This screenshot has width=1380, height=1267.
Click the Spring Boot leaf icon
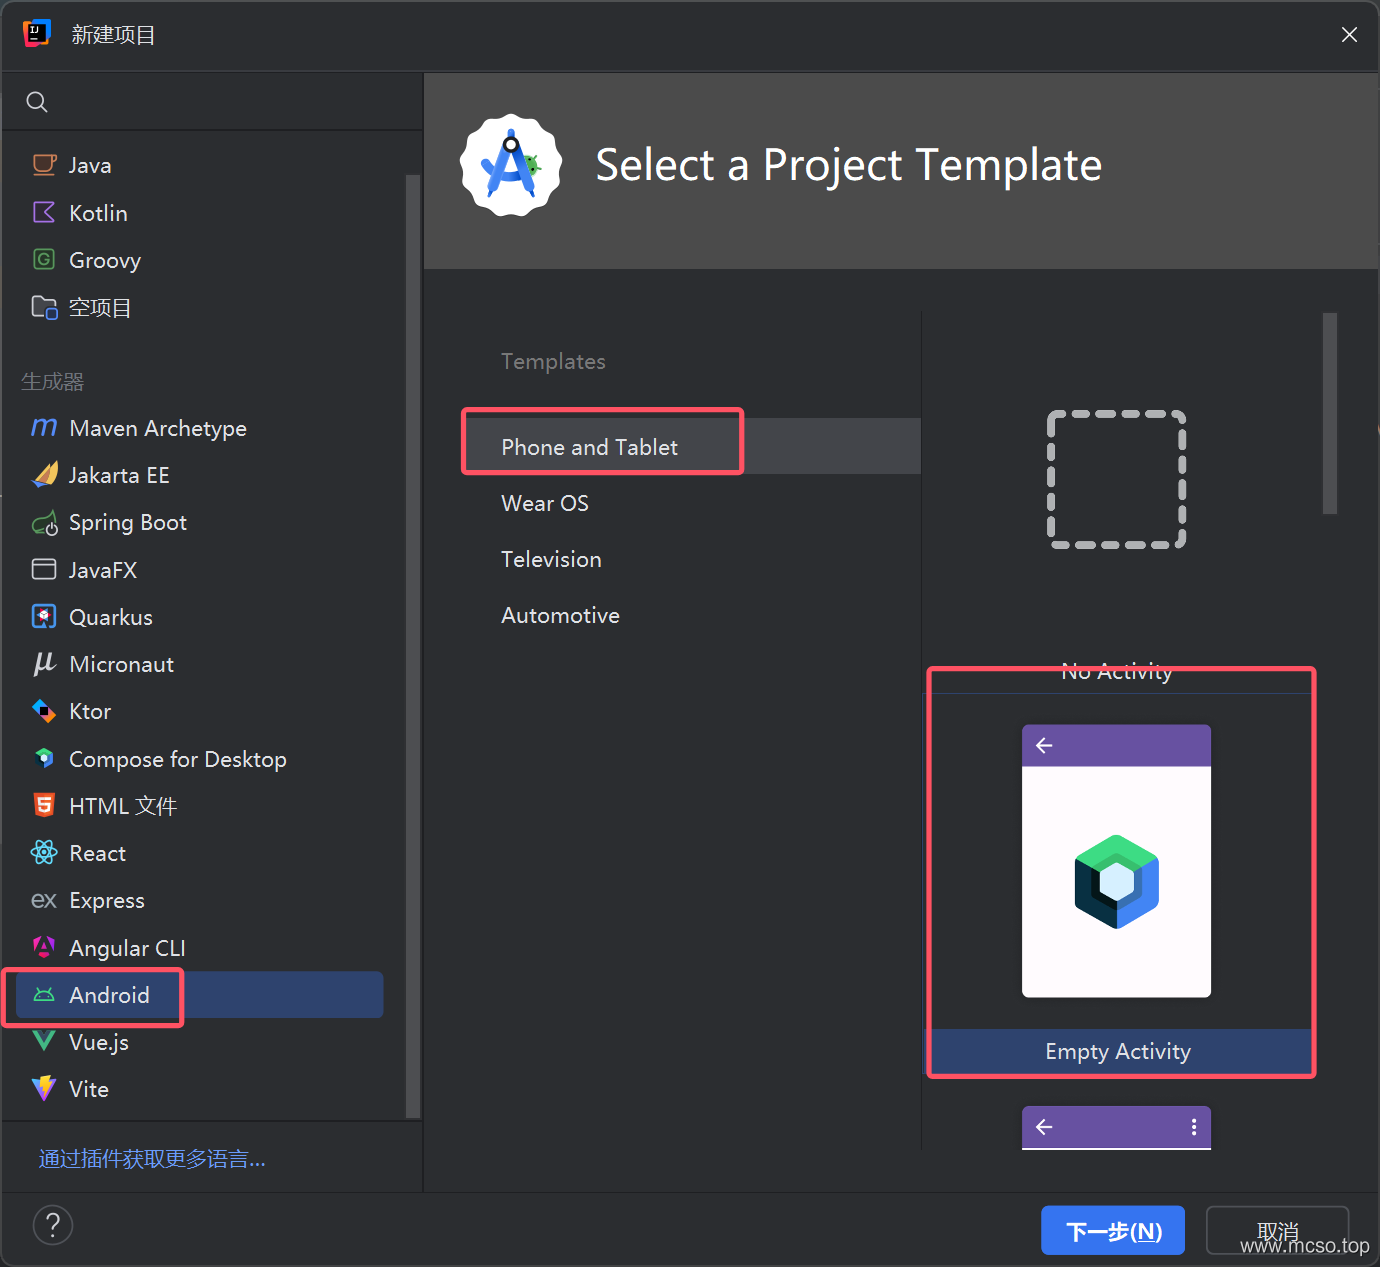(44, 522)
